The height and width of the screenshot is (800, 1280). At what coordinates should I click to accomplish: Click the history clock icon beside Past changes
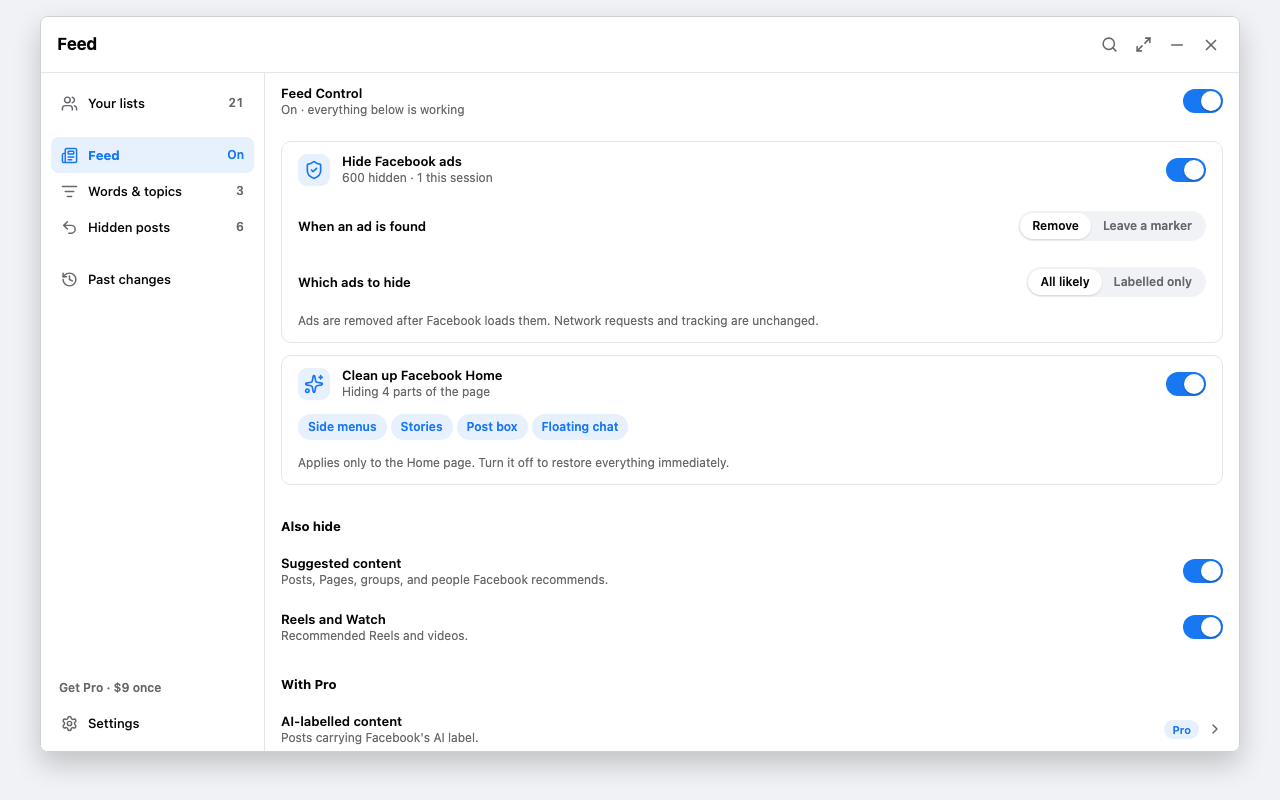coord(69,279)
